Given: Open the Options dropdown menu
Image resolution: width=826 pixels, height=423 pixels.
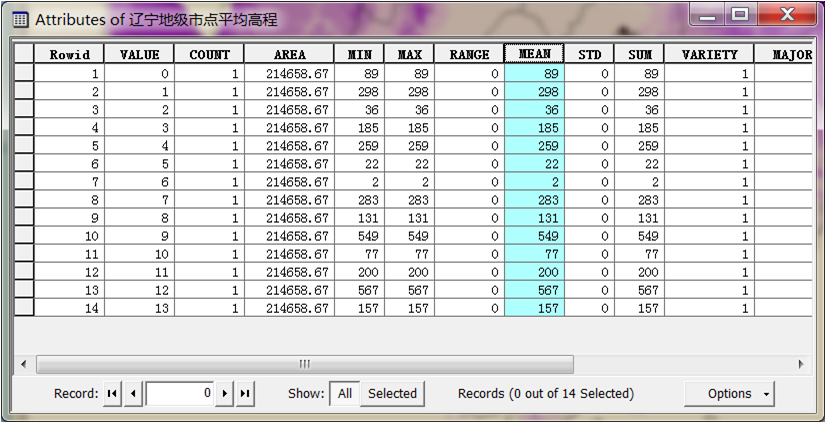Looking at the screenshot, I should coord(728,394).
